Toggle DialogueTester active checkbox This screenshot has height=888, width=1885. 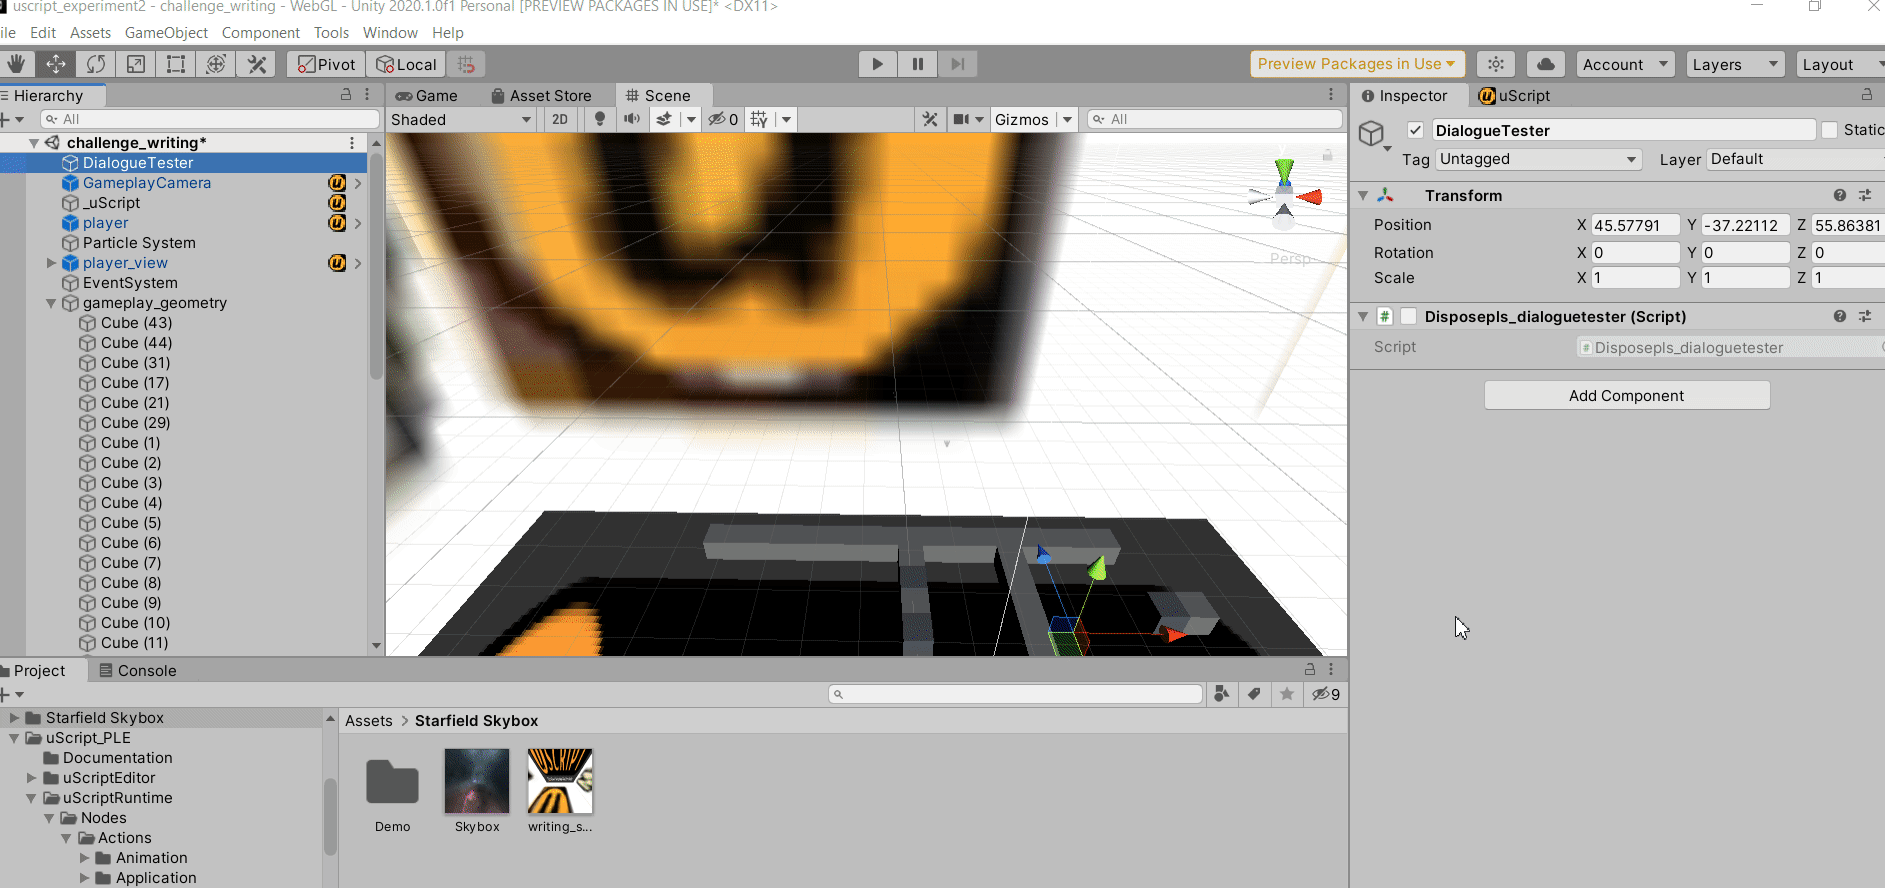click(1415, 130)
